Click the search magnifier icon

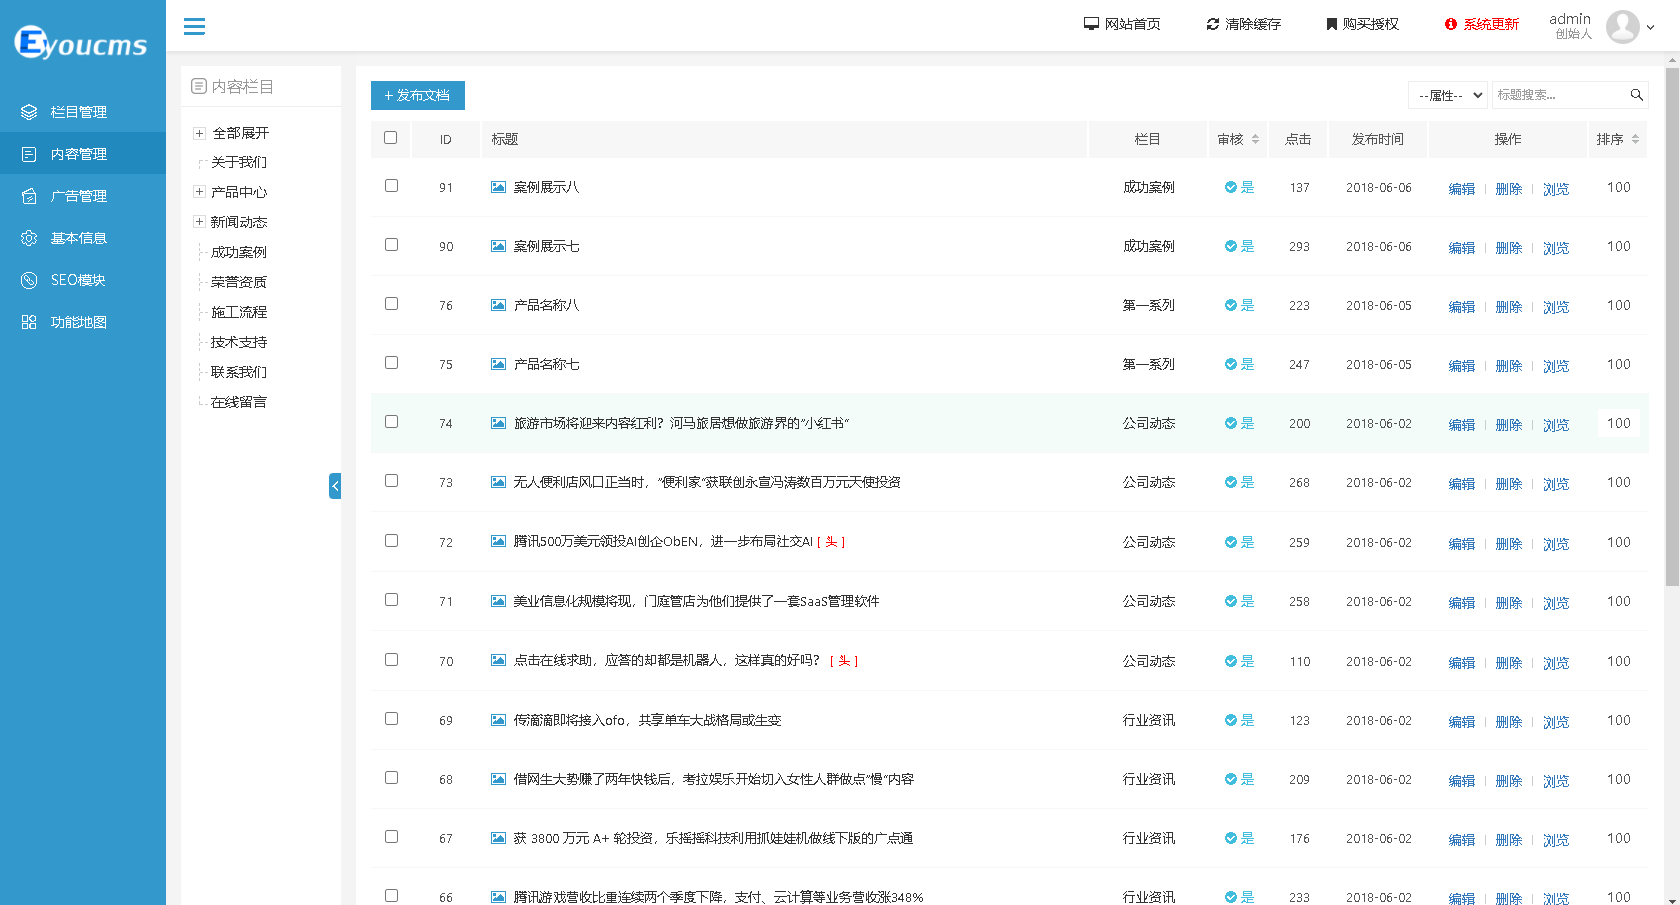[1636, 94]
